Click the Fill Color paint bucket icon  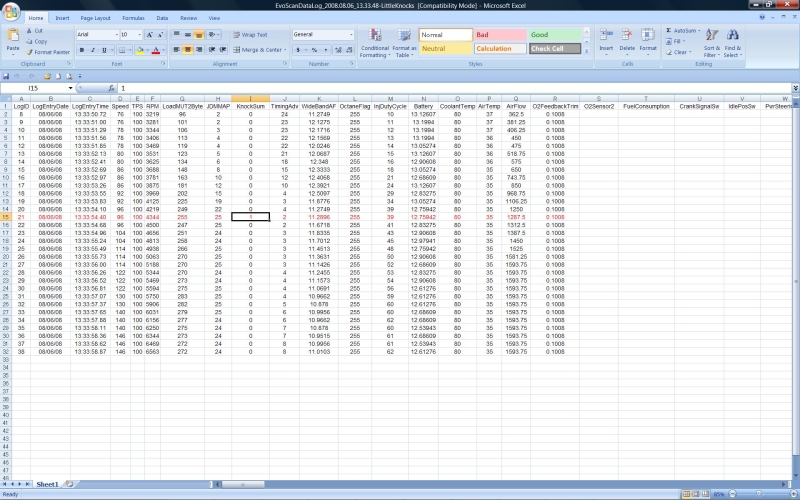point(141,50)
